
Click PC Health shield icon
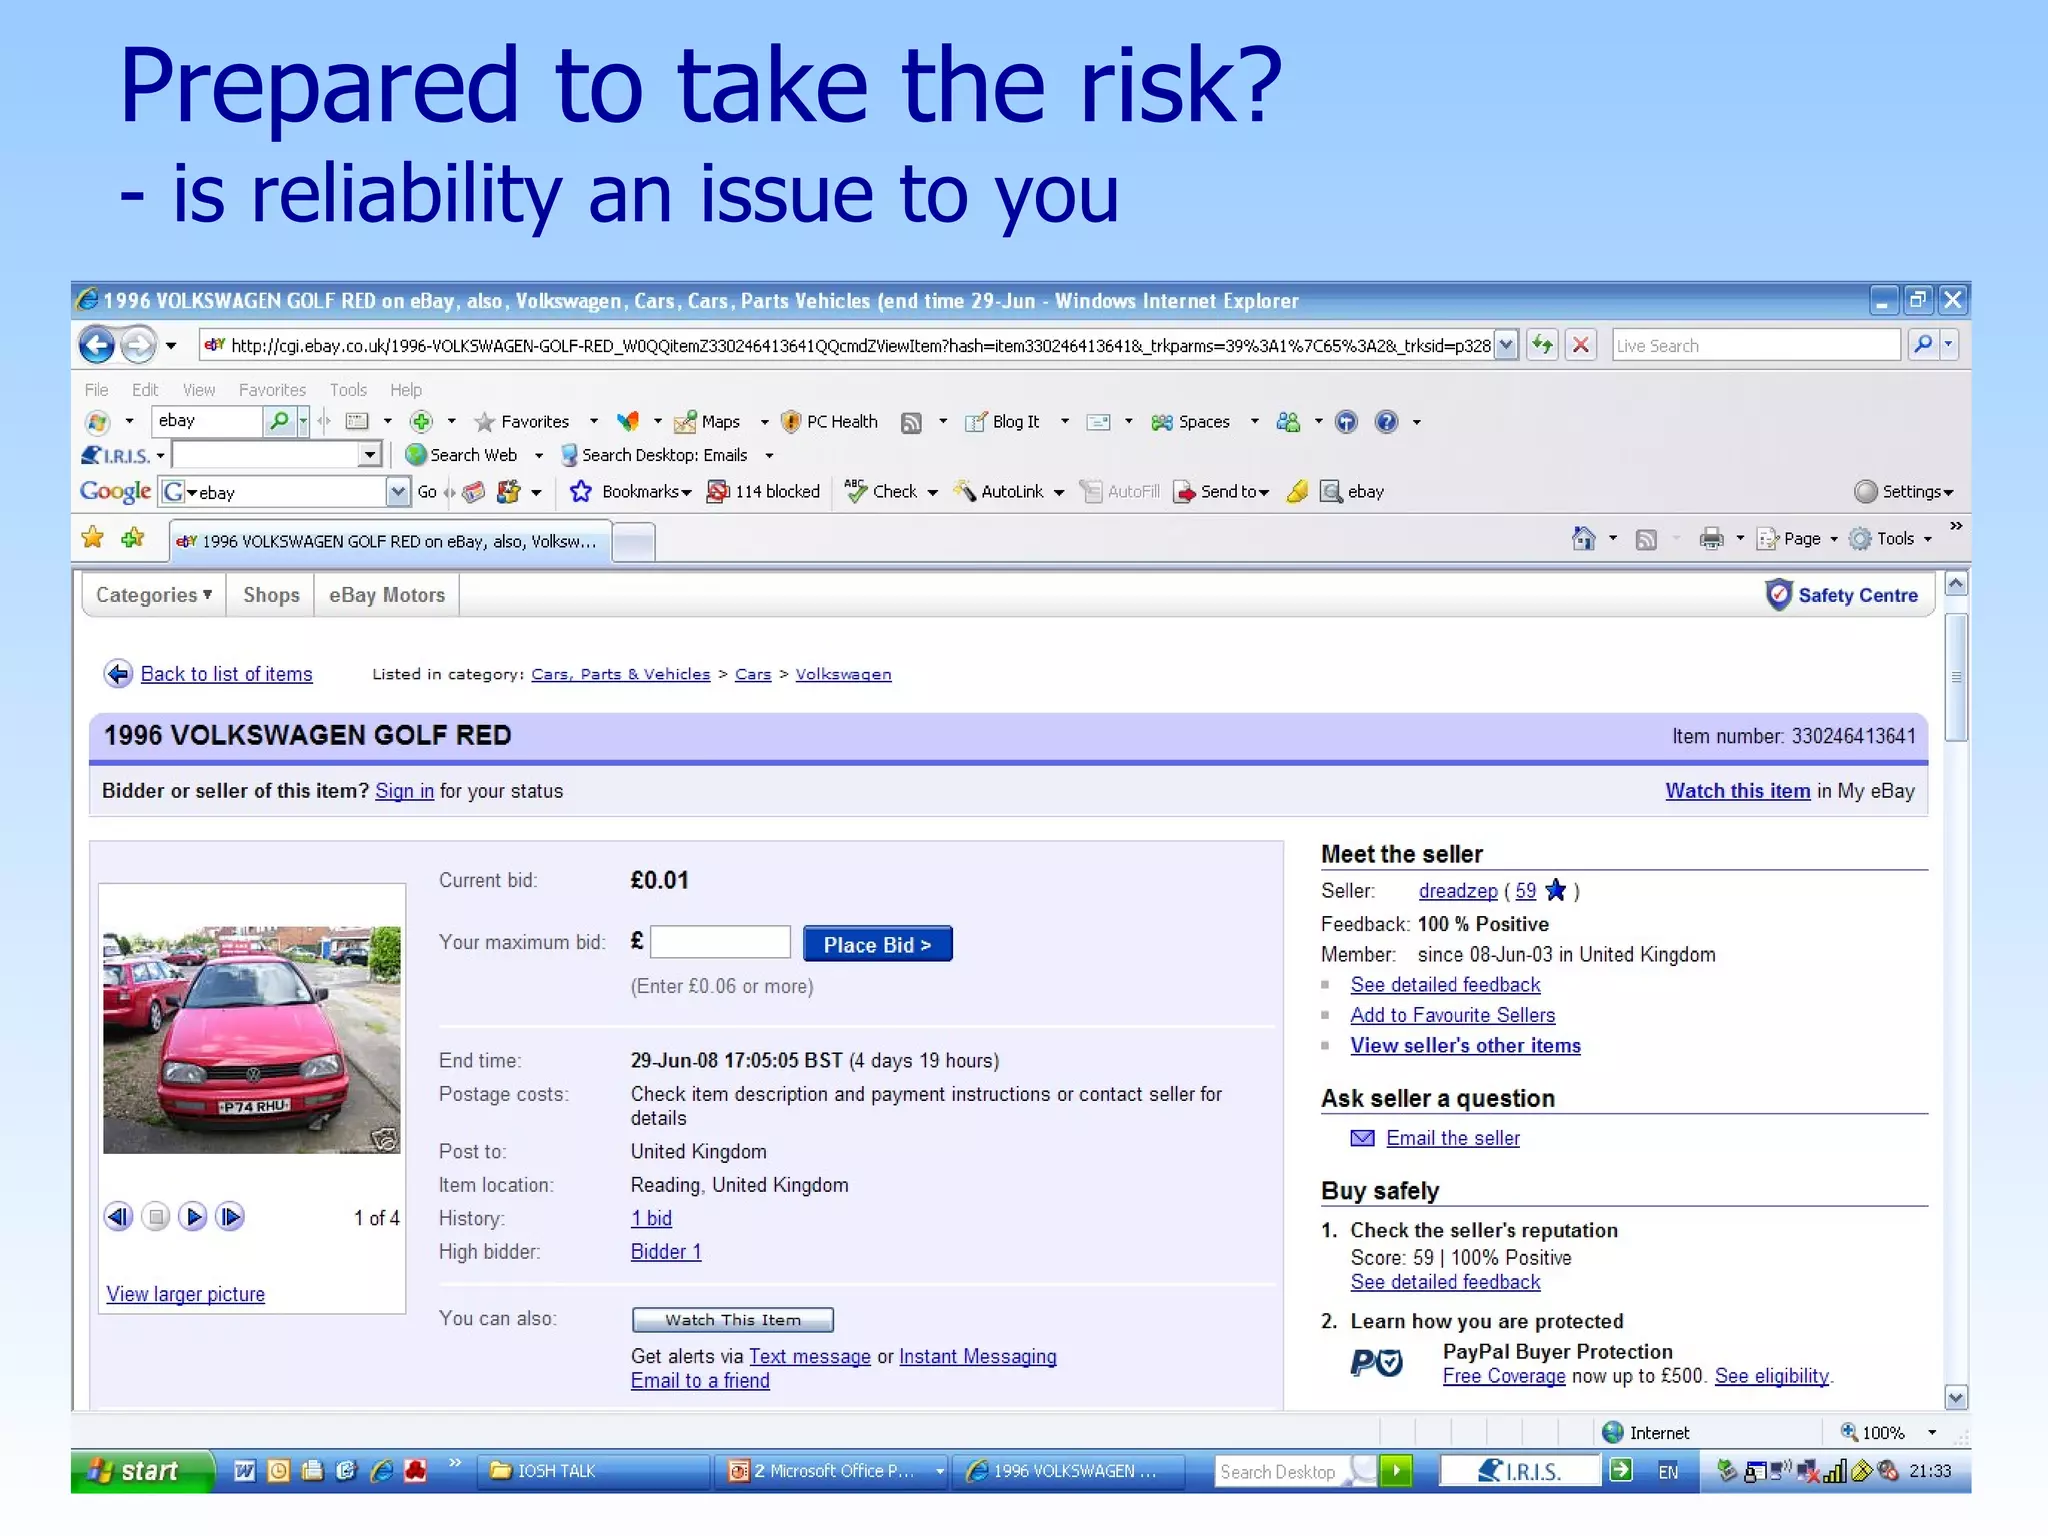829,422
